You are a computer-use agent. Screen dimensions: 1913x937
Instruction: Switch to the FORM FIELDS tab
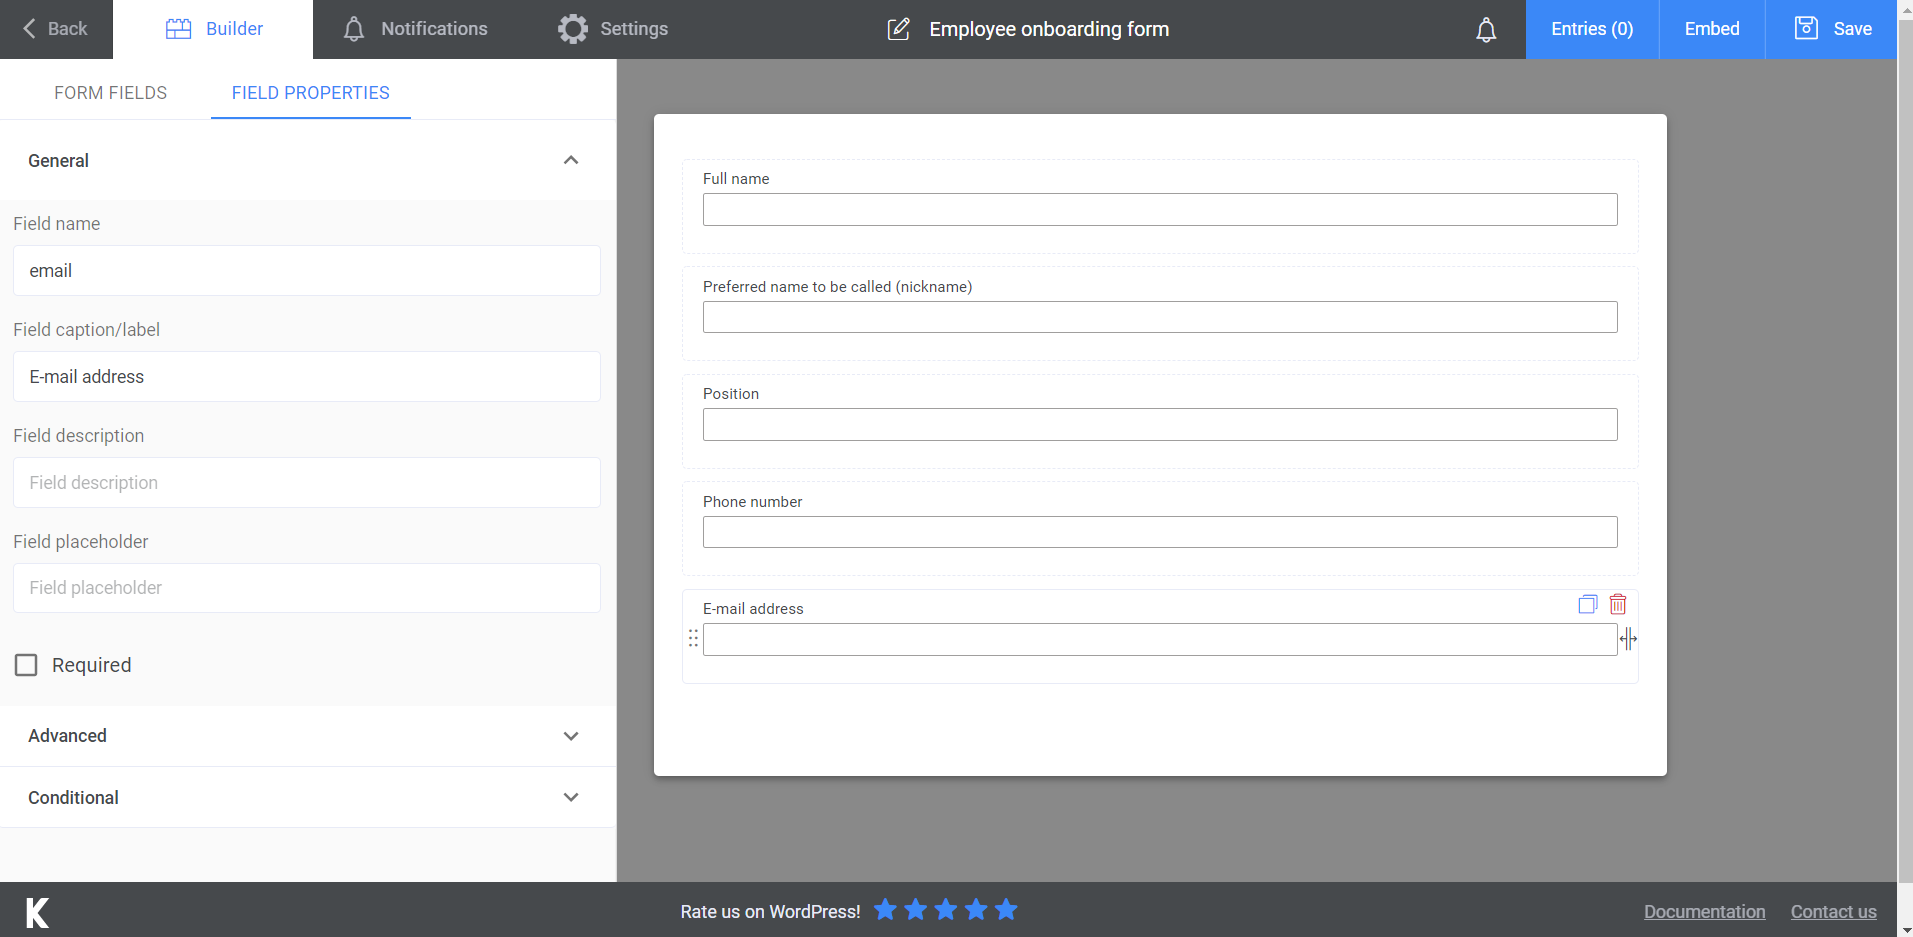(x=110, y=92)
